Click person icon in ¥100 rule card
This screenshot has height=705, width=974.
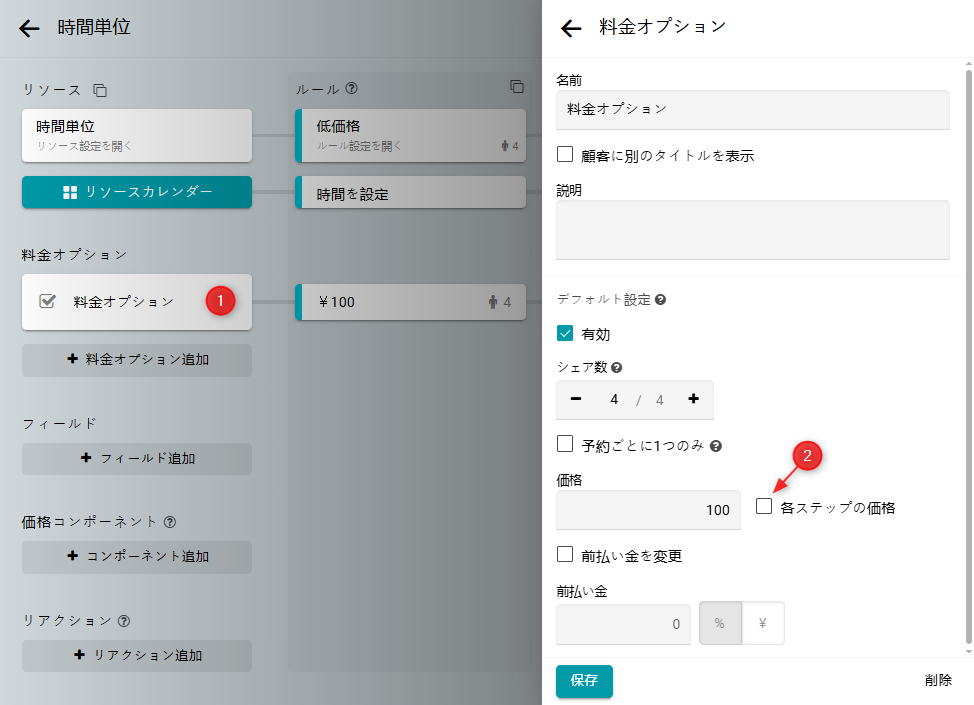point(493,302)
